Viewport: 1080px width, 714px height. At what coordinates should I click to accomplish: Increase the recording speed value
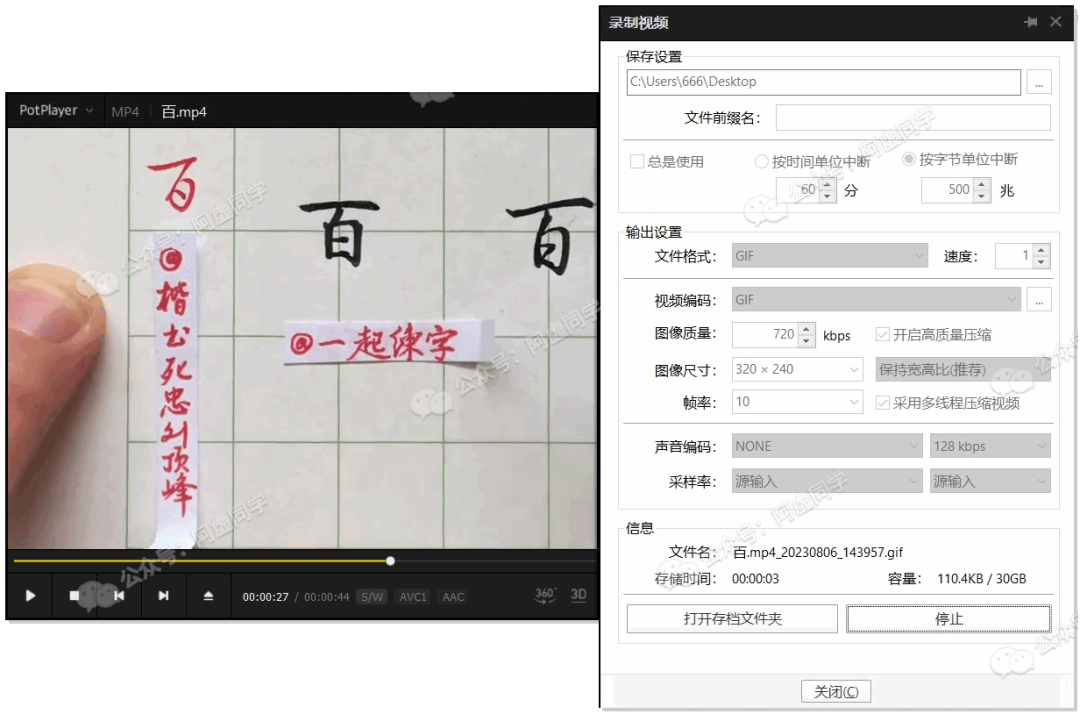(1041, 250)
